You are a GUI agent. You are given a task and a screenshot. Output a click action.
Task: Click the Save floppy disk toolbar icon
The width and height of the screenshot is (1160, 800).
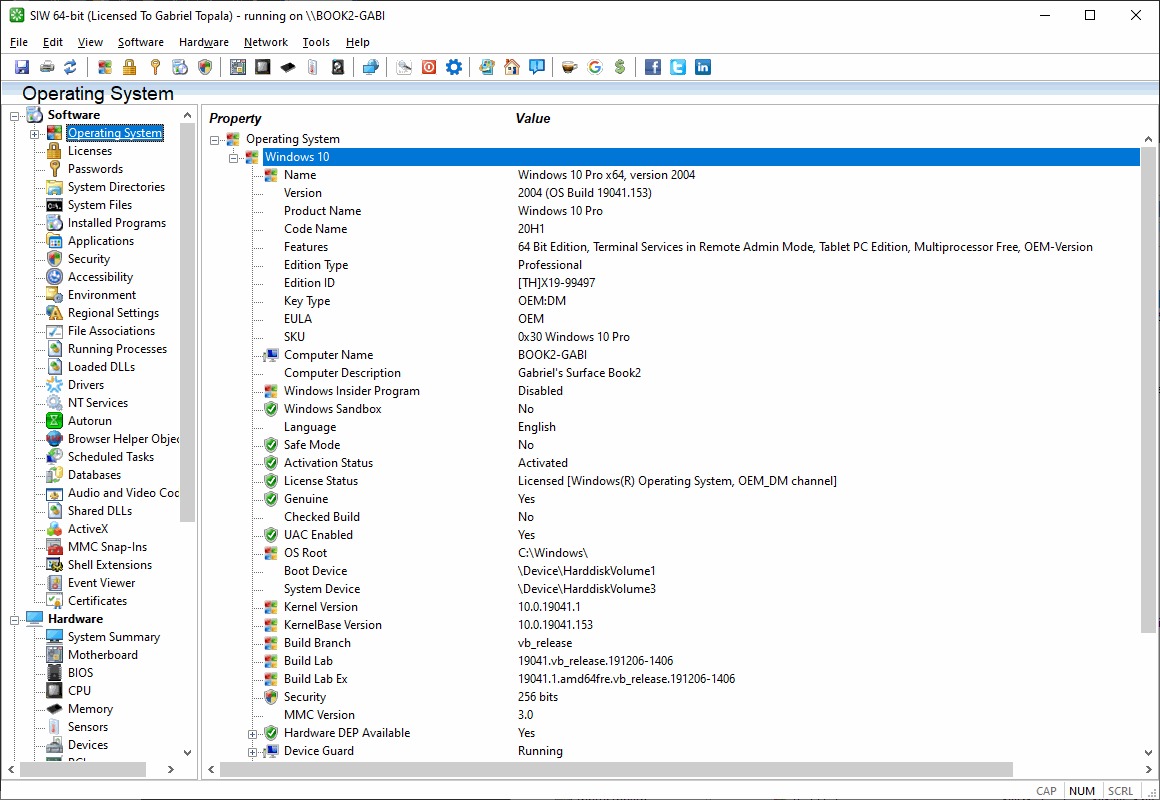22,67
